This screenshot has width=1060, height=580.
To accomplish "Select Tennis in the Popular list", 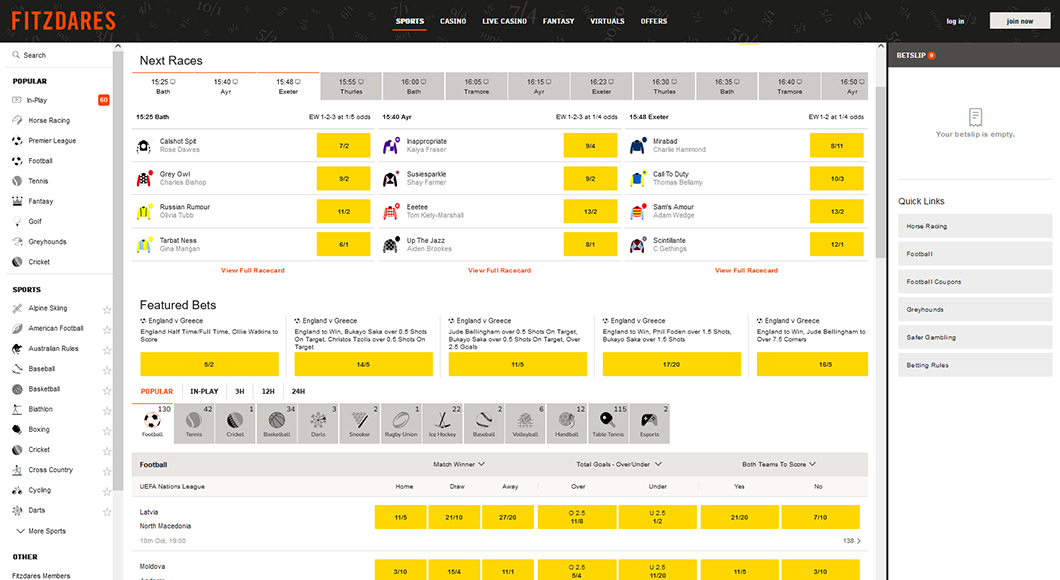I will (38, 181).
